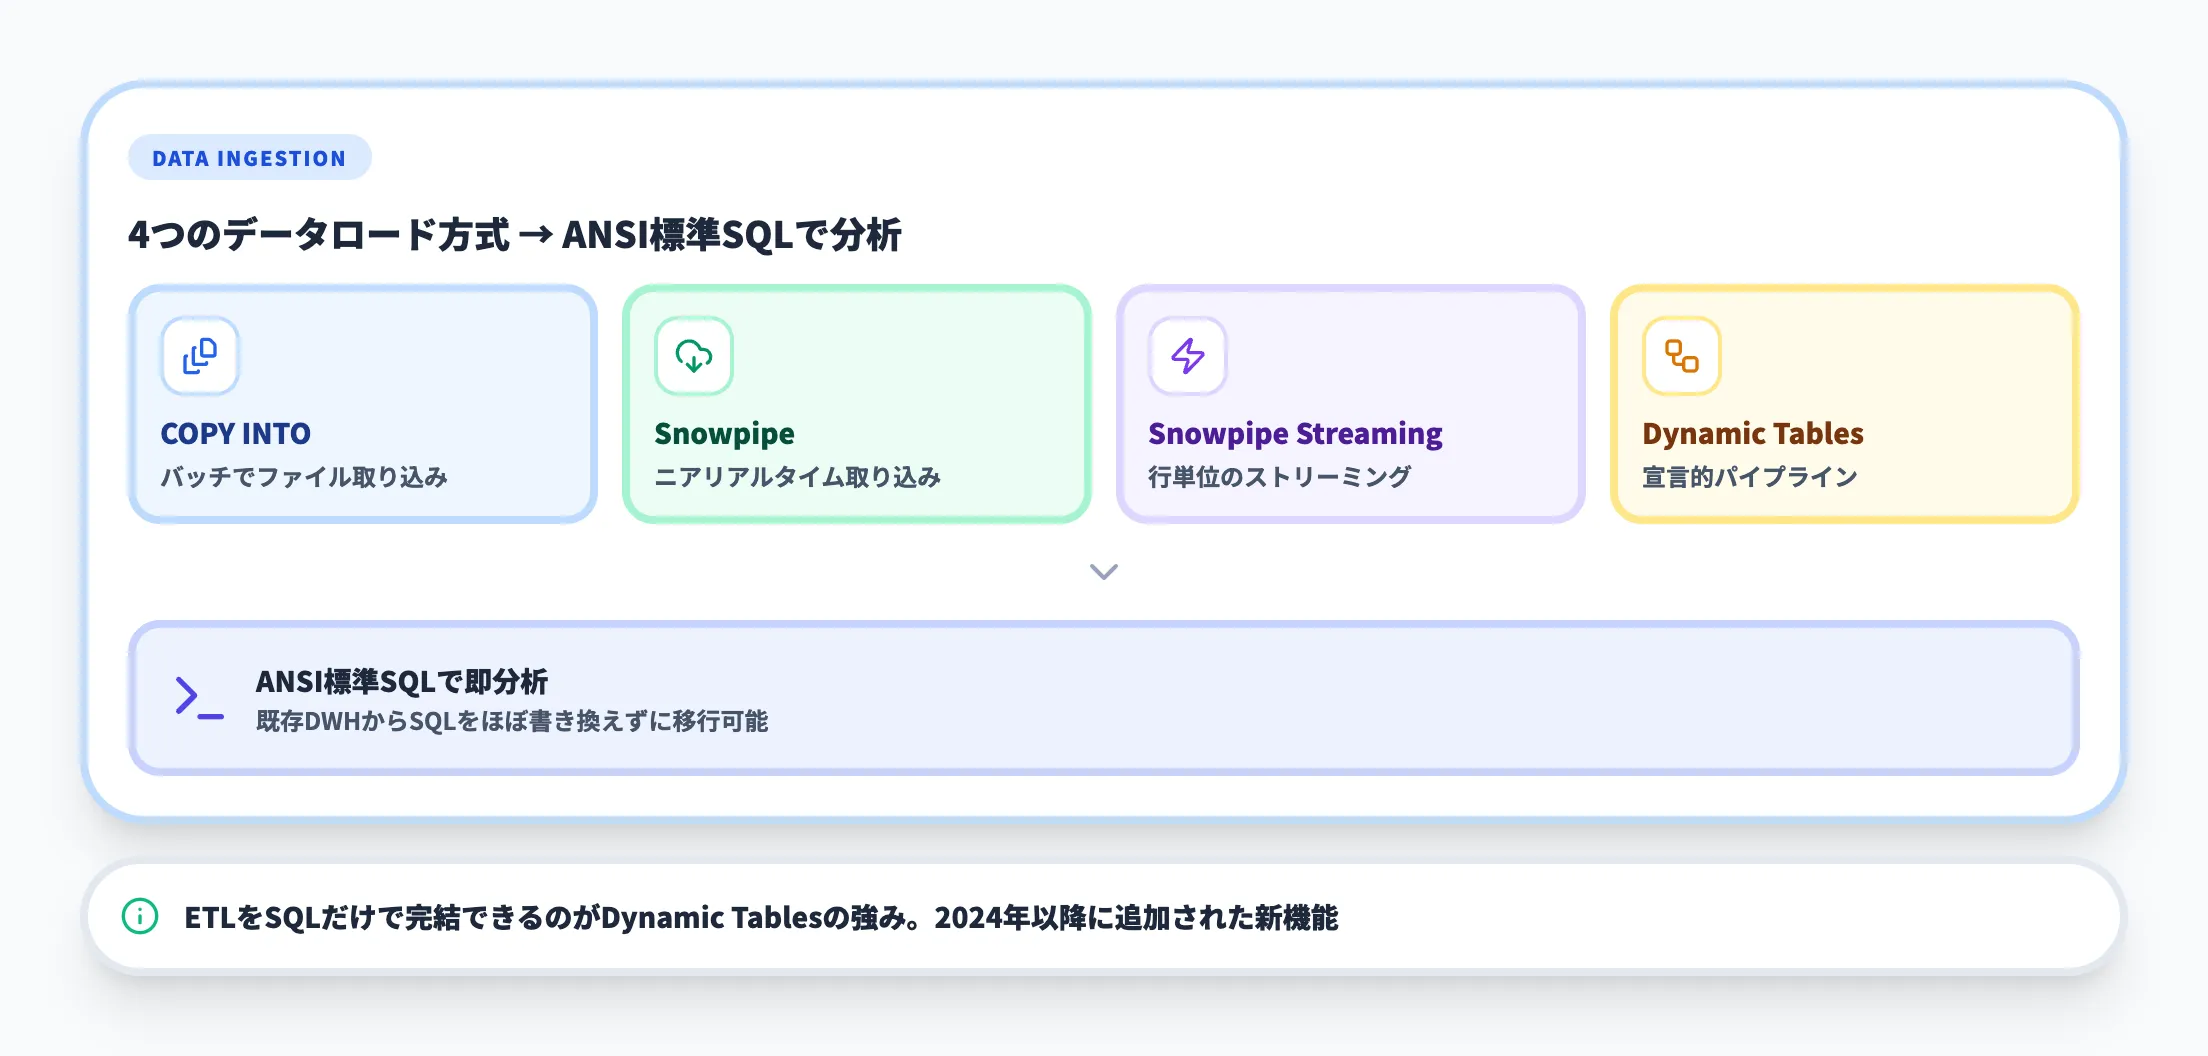This screenshot has width=2208, height=1056.
Task: Open the DATA INGESTION badge
Action: click(x=249, y=157)
